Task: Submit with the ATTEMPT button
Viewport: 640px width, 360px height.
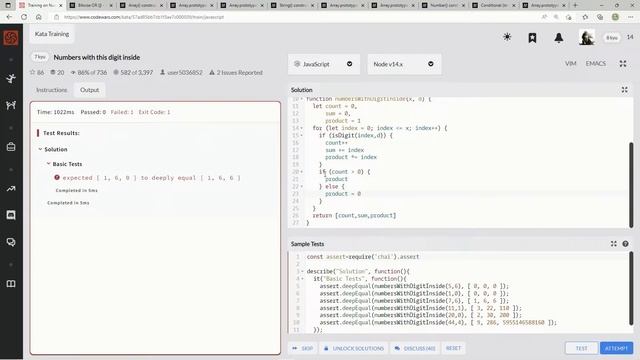Action: [616, 348]
